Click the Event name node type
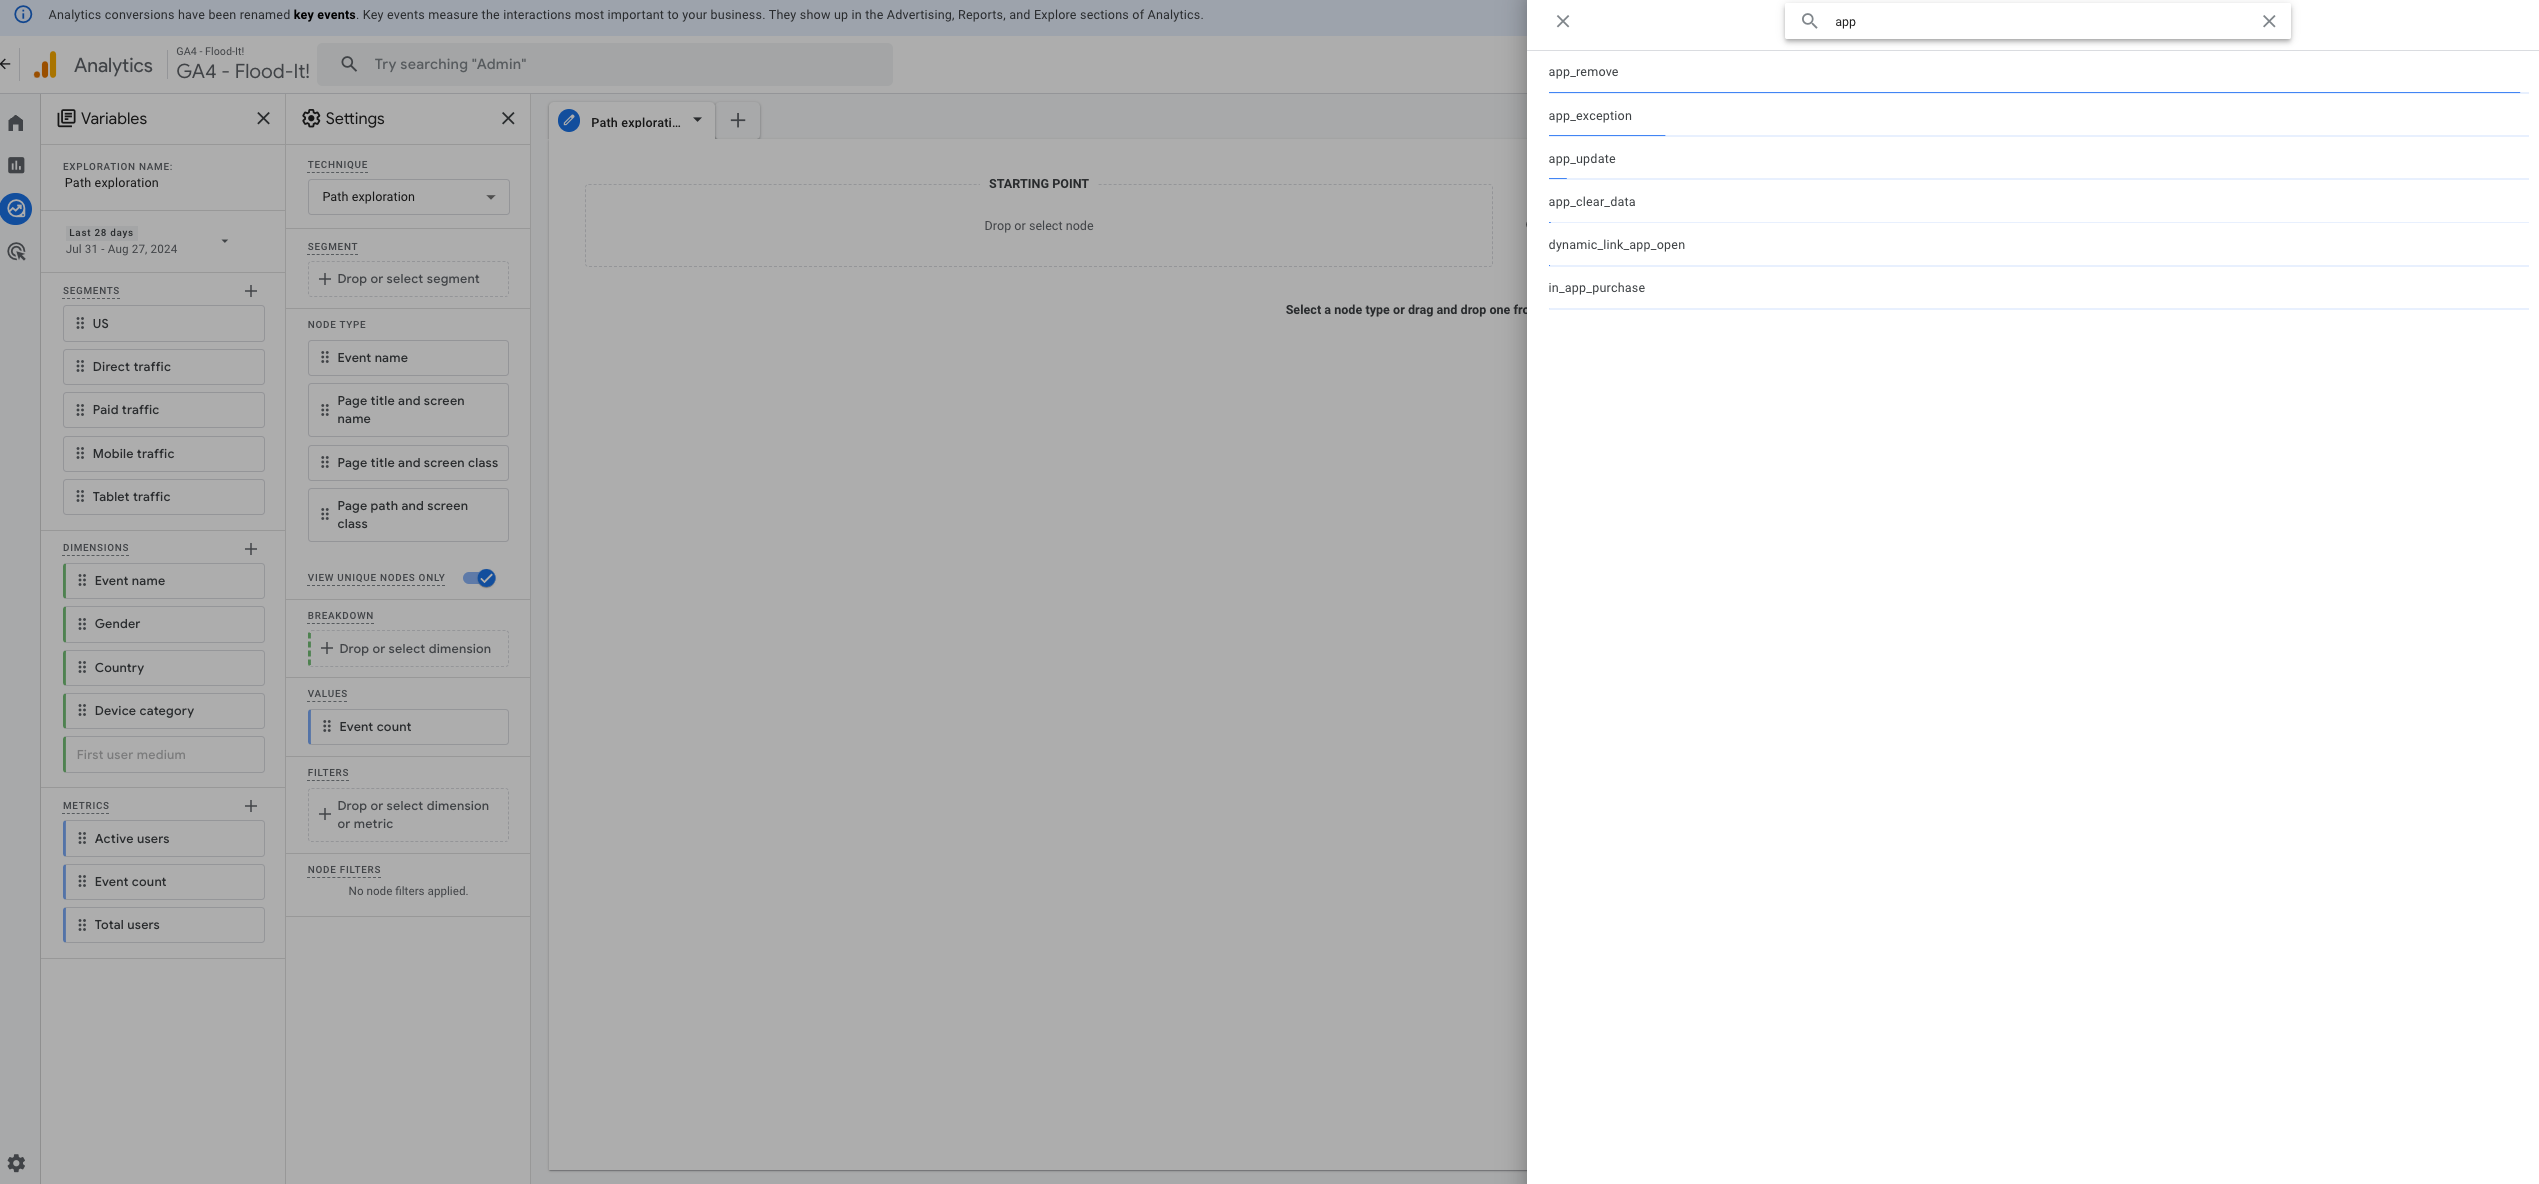 tap(408, 358)
